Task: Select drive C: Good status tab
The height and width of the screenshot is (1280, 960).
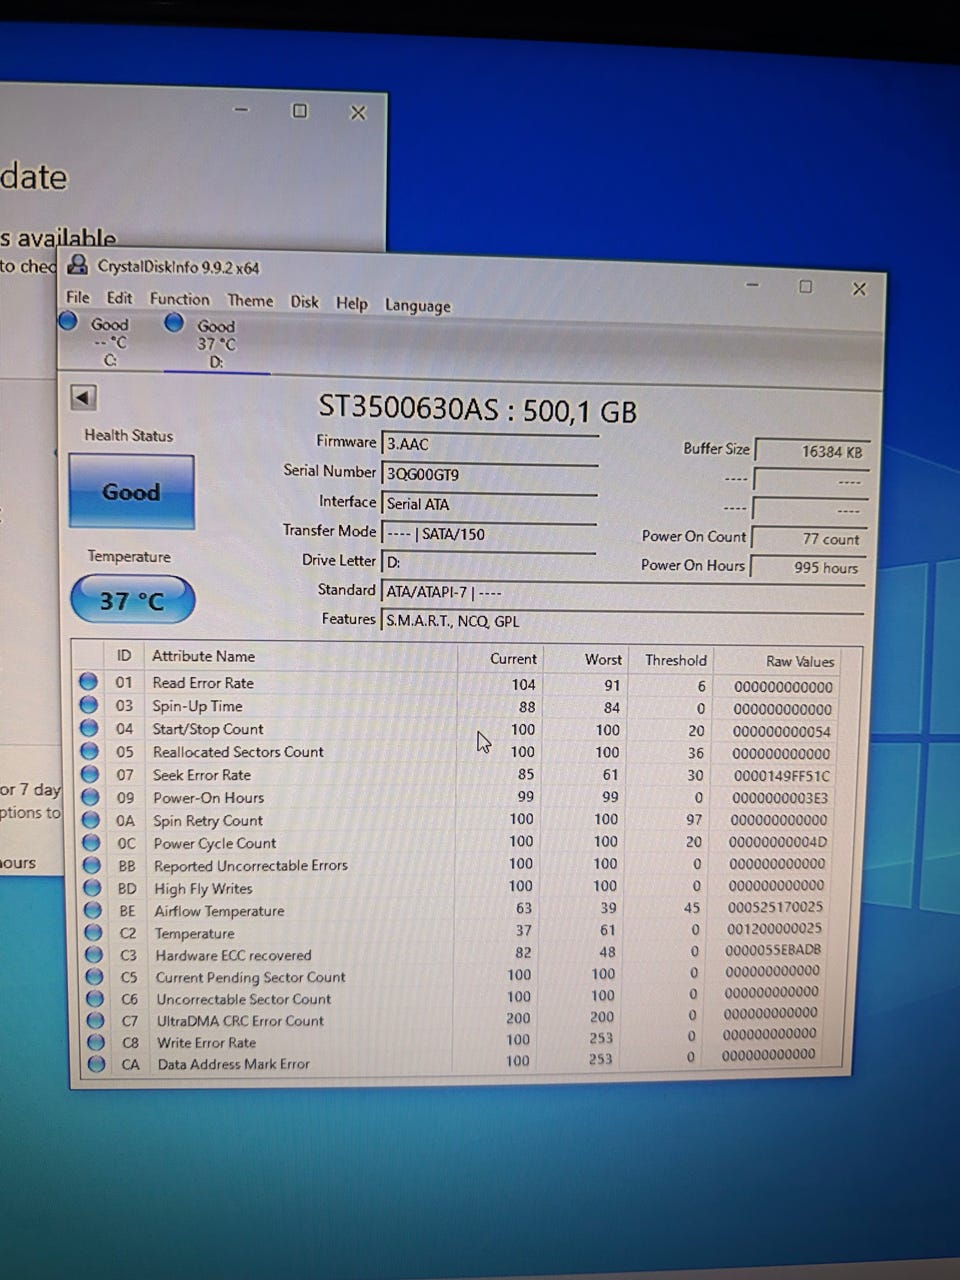Action: [96, 341]
